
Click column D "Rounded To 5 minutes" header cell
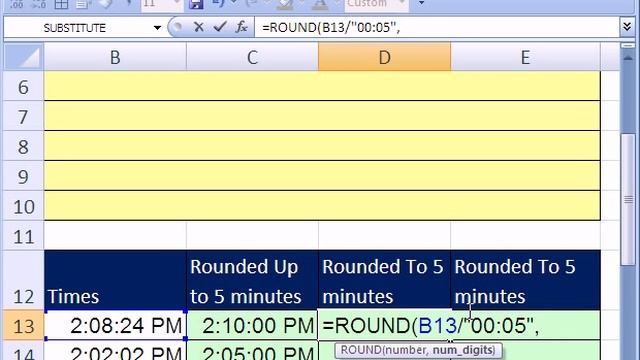pyautogui.click(x=384, y=280)
